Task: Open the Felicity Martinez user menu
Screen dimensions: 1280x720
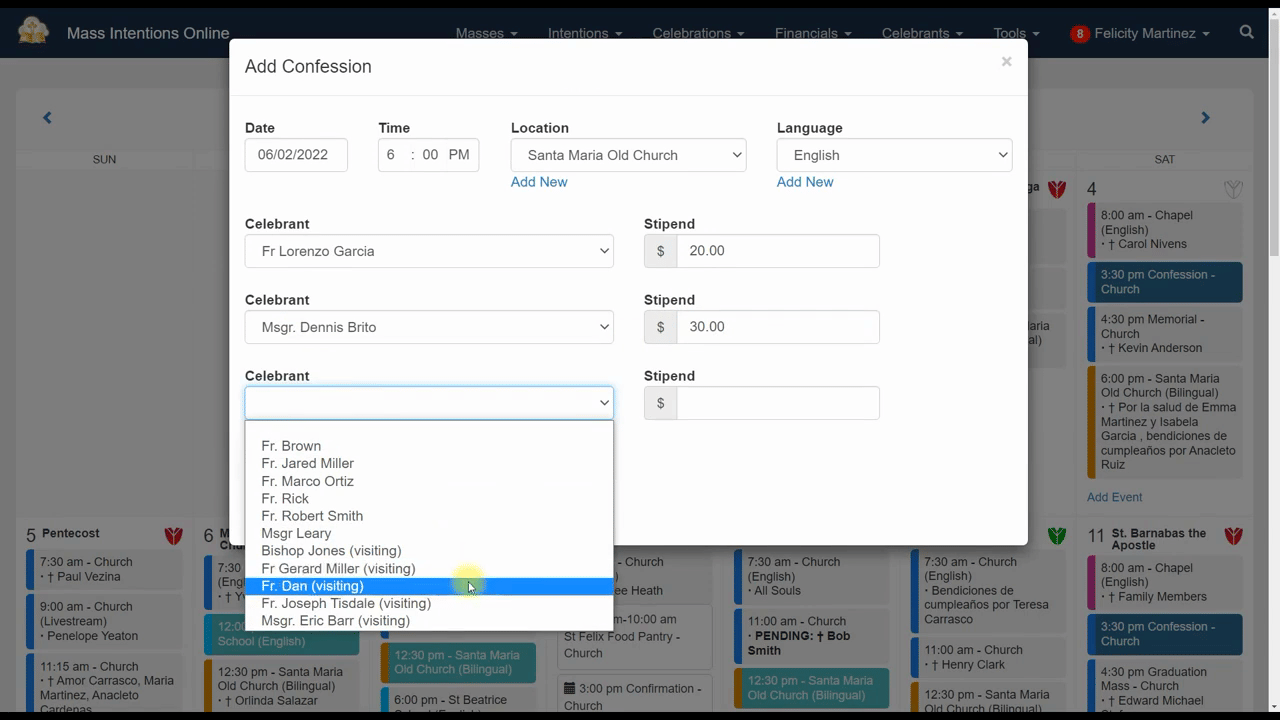Action: 1152,33
